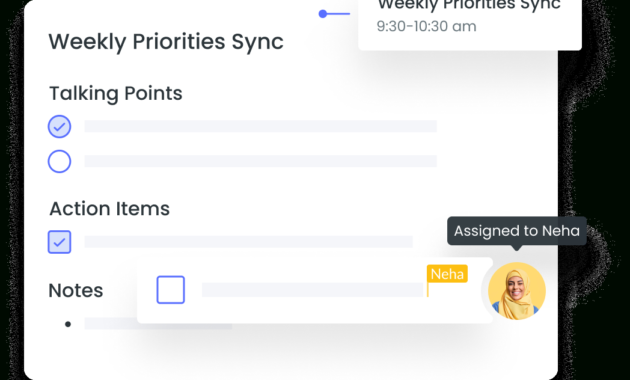Click the yellow Neha cursor tag
Screen dimensions: 630x380
tap(447, 274)
